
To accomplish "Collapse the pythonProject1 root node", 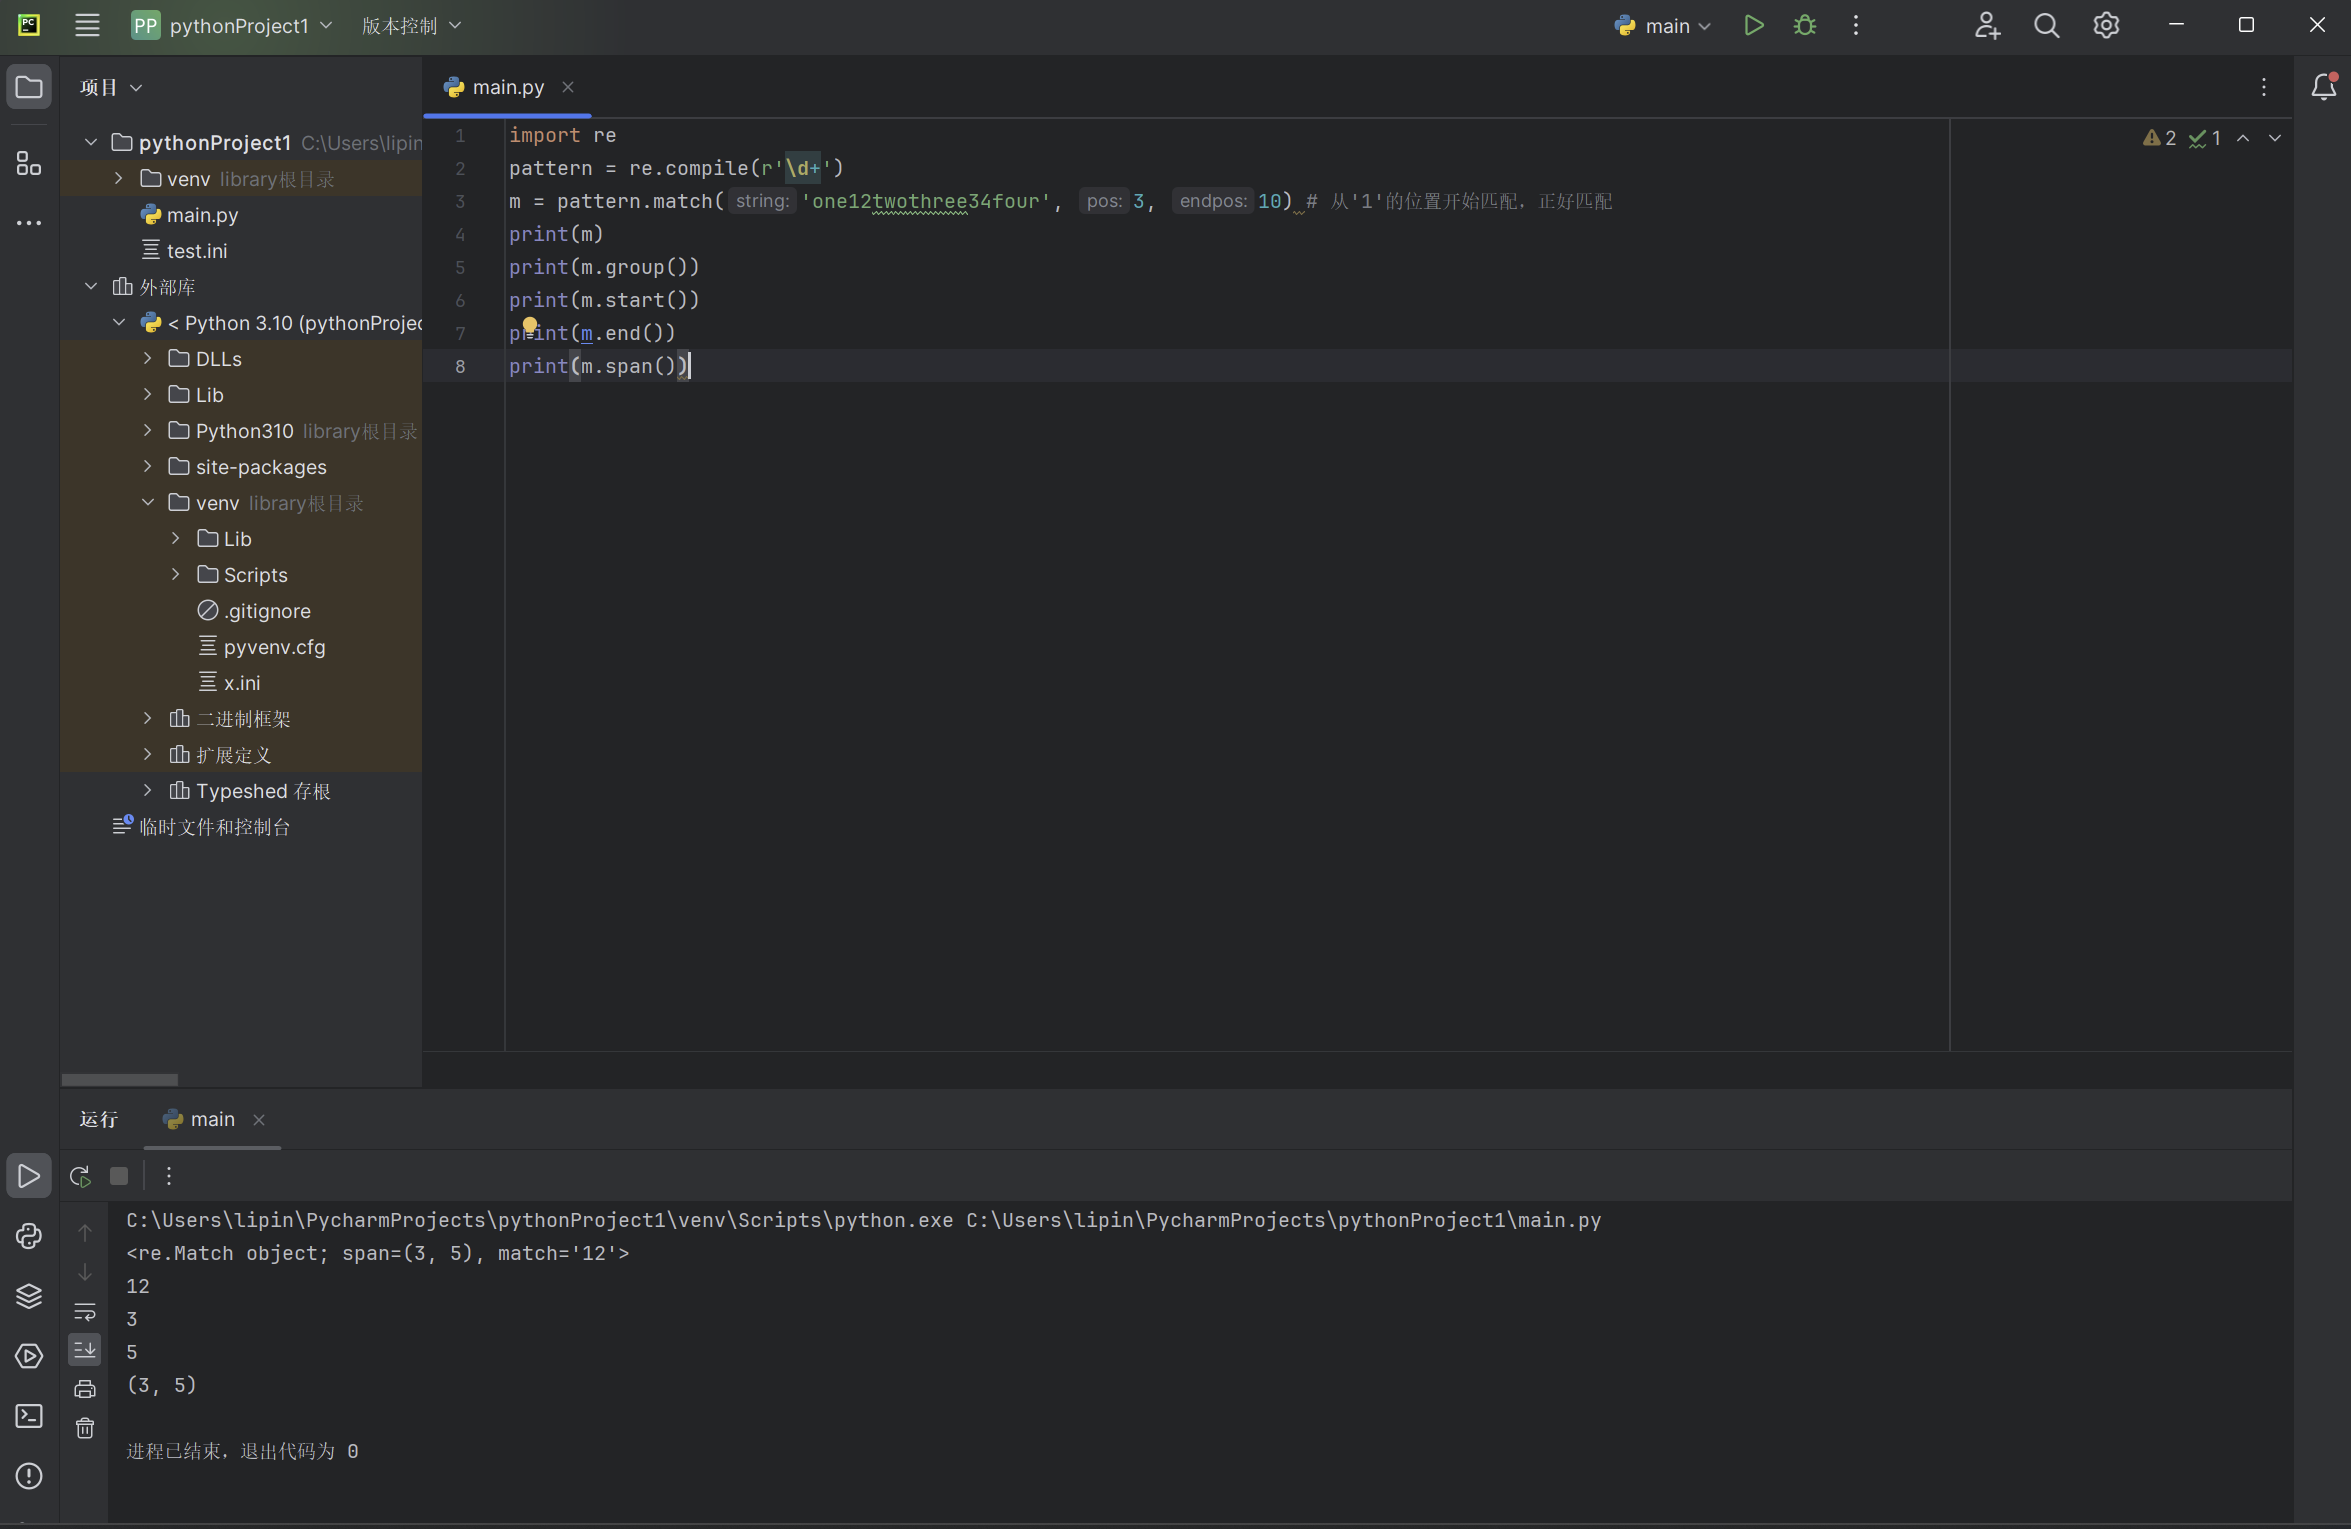I will [91, 143].
